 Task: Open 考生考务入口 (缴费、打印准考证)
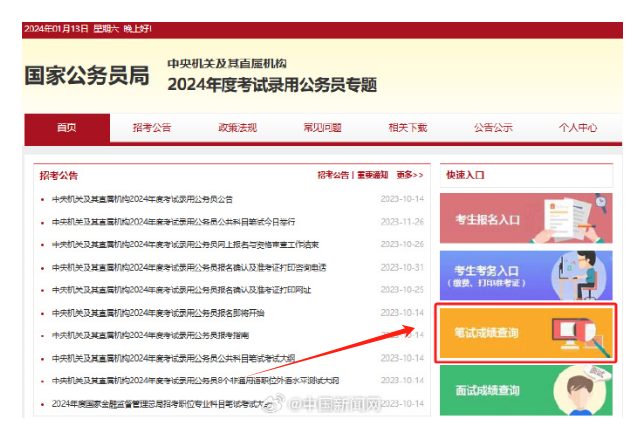point(526,275)
